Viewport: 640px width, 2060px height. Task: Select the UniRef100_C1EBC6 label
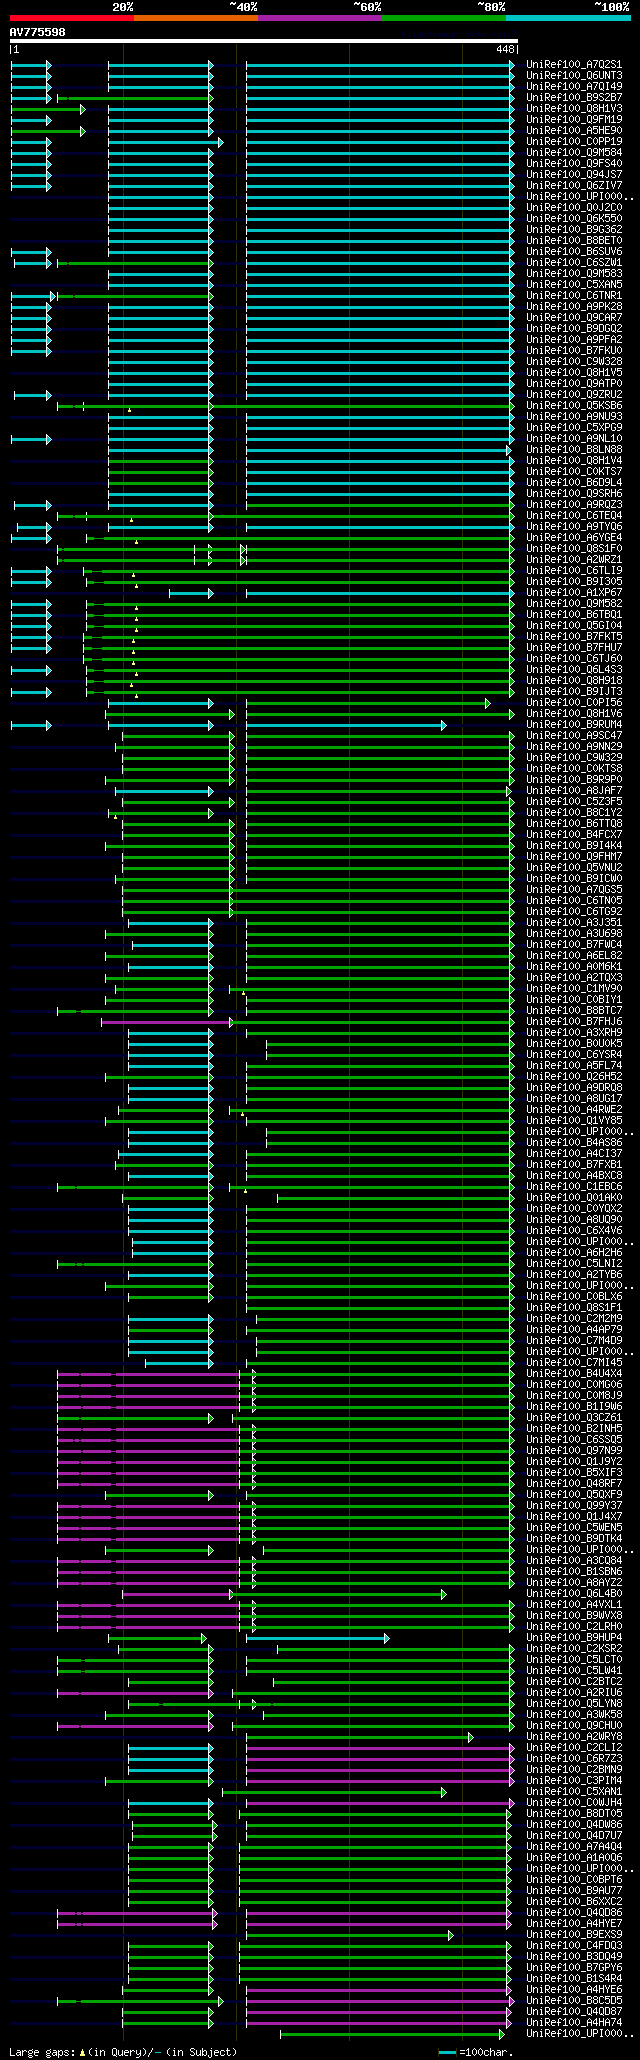574,1186
